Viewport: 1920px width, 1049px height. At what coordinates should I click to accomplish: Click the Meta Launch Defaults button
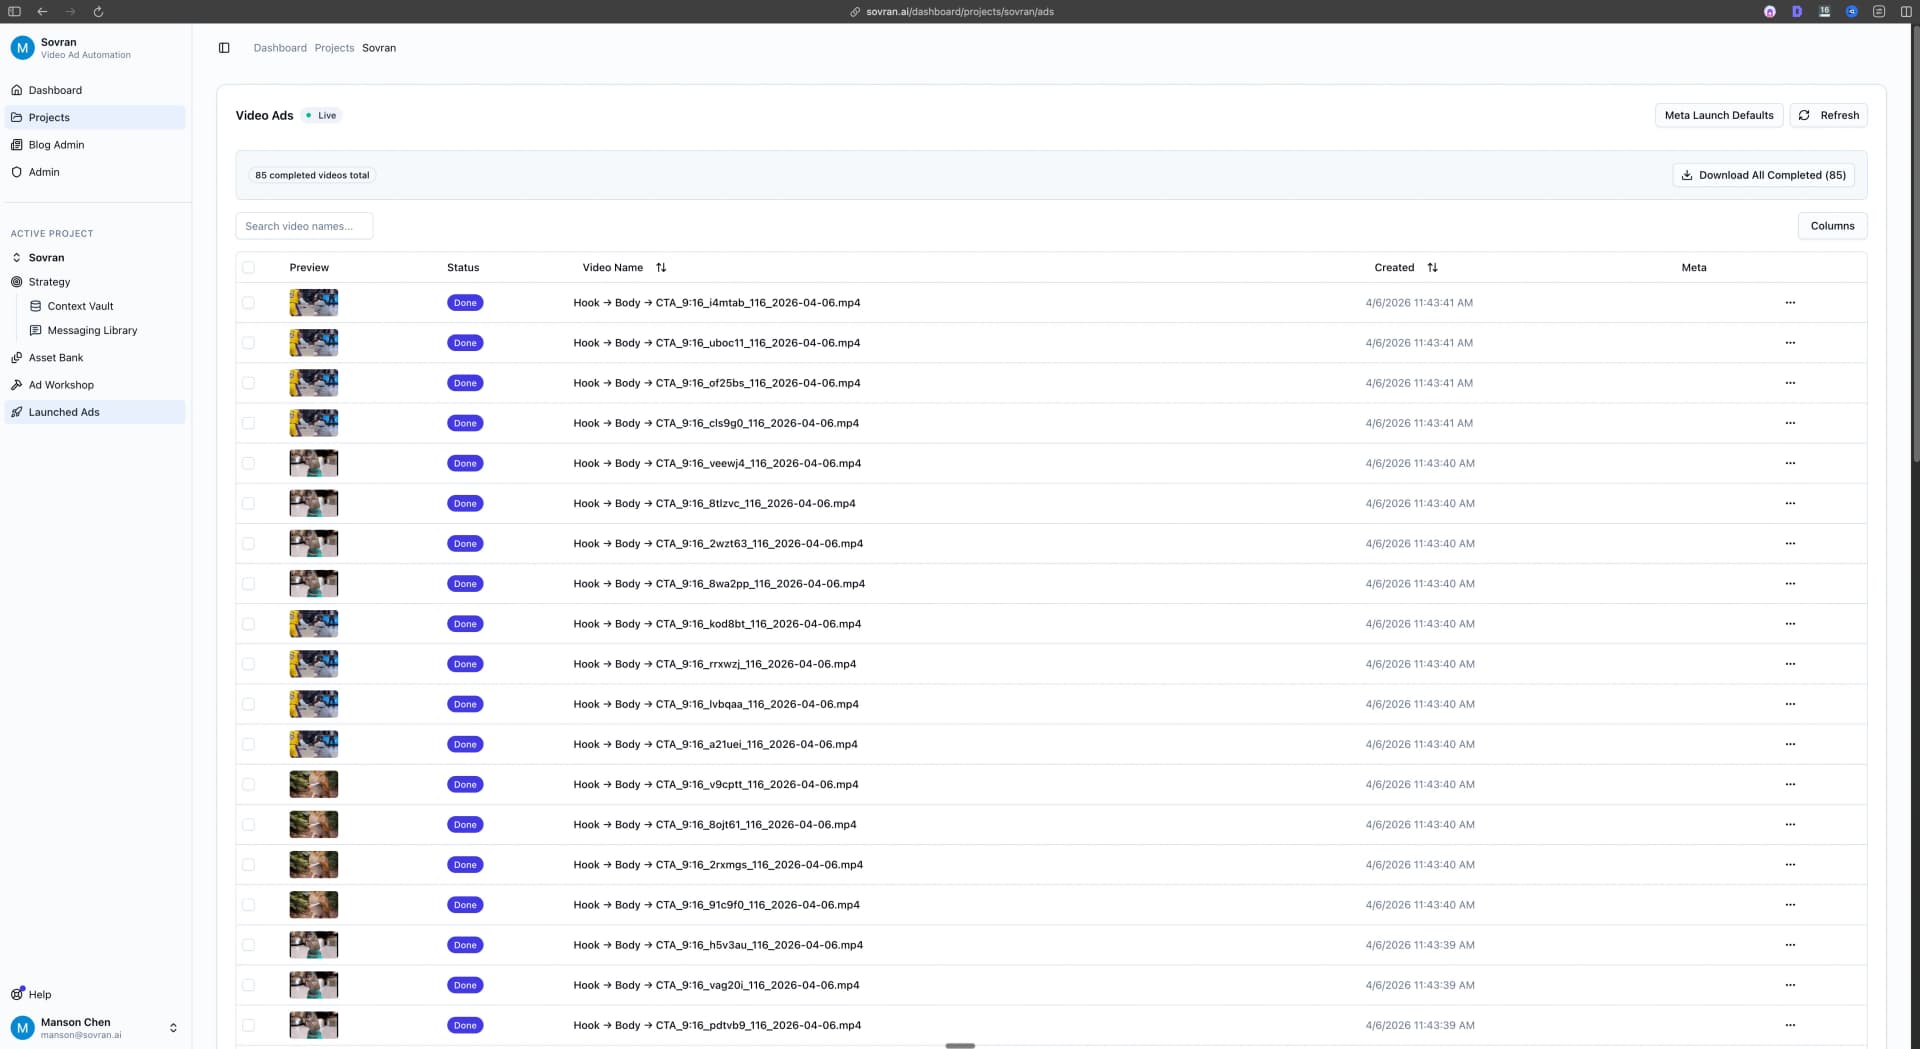tap(1718, 115)
